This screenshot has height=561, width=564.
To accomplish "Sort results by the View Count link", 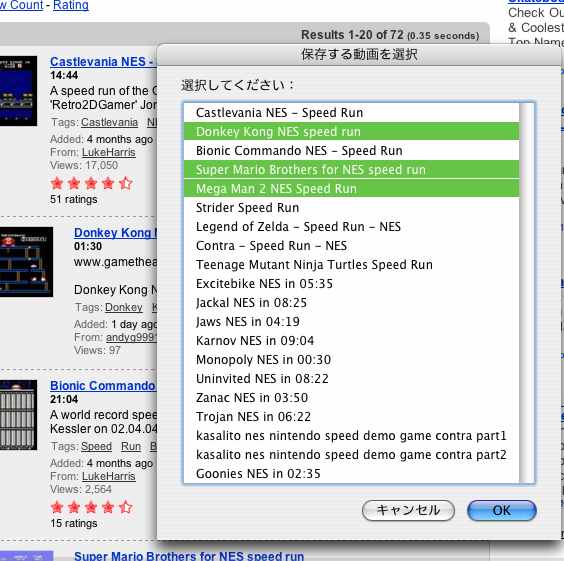I will [22, 5].
